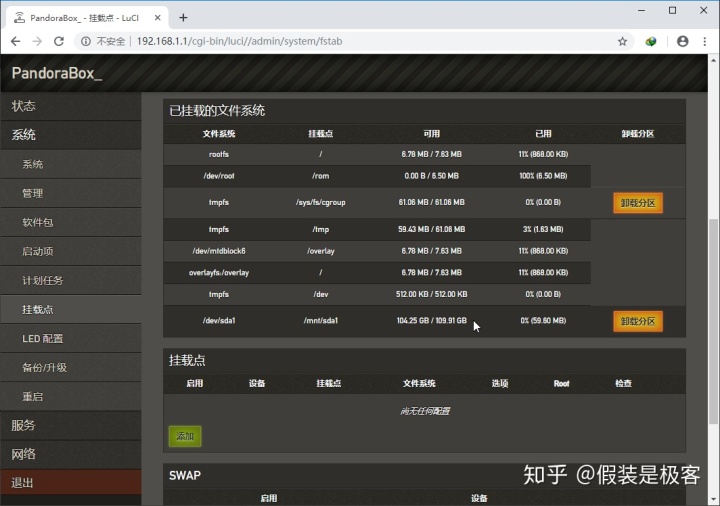Viewport: 720px width, 506px height.
Task: Click the /overlay mount point cell
Action: (x=321, y=251)
